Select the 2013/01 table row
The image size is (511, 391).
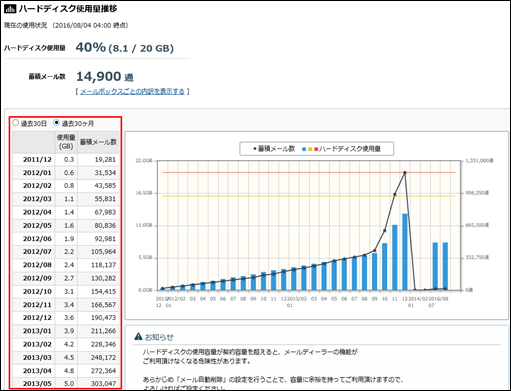66,331
